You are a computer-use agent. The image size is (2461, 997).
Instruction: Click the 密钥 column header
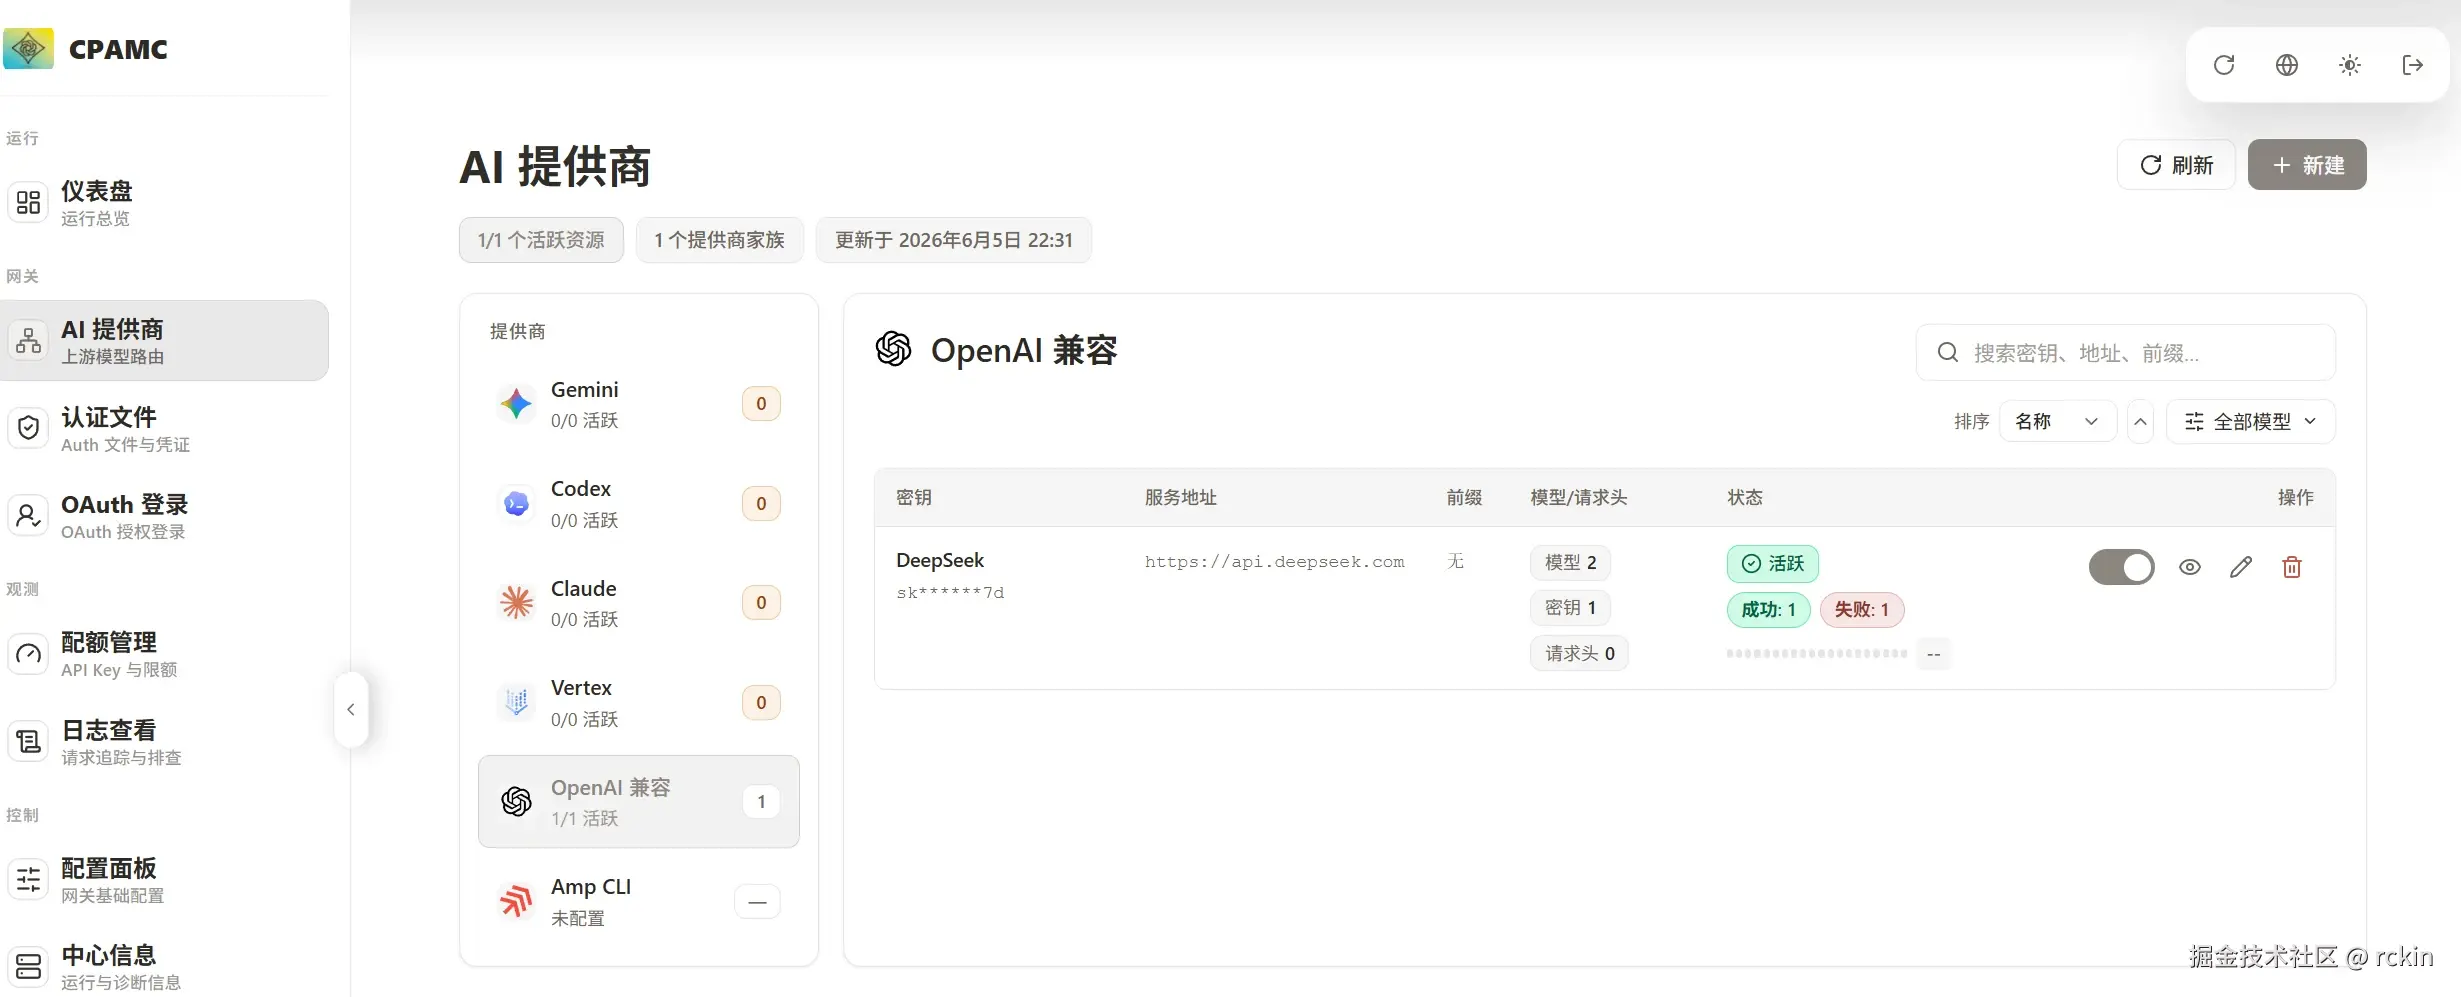[913, 497]
